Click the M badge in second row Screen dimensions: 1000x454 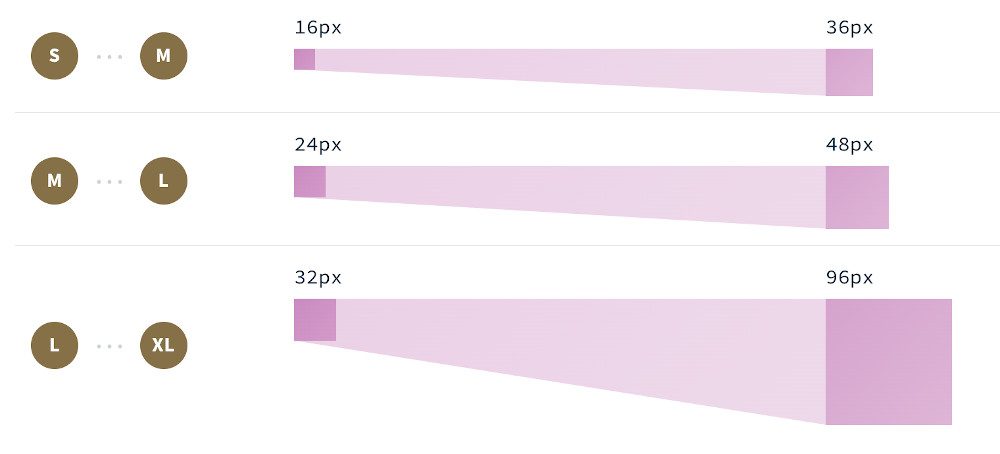(x=54, y=181)
